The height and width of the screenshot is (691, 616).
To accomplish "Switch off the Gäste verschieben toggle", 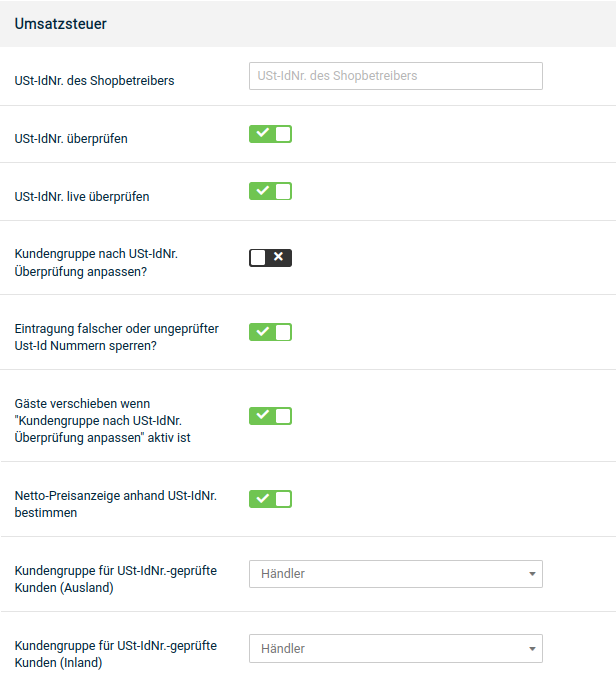I will pos(270,416).
